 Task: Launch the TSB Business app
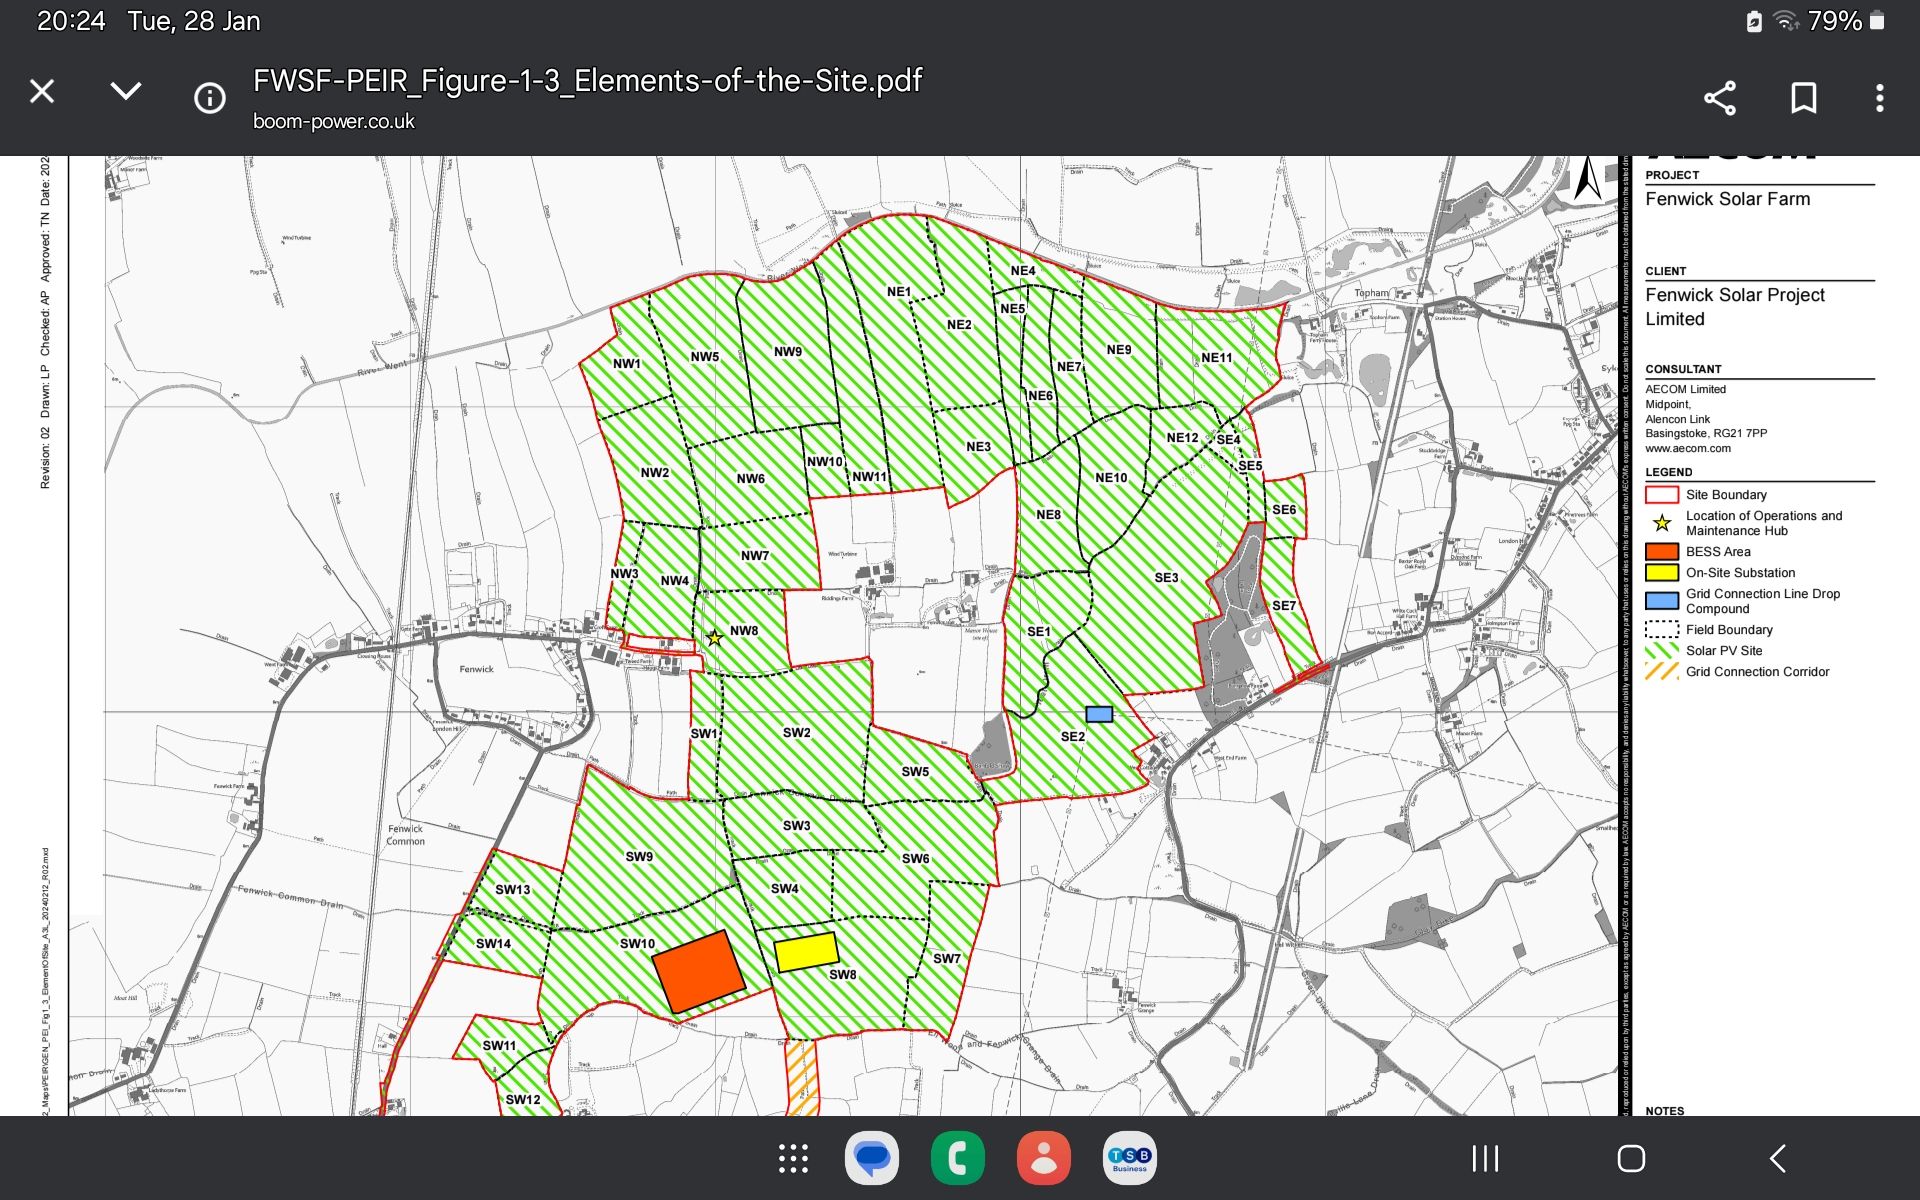[1129, 1158]
